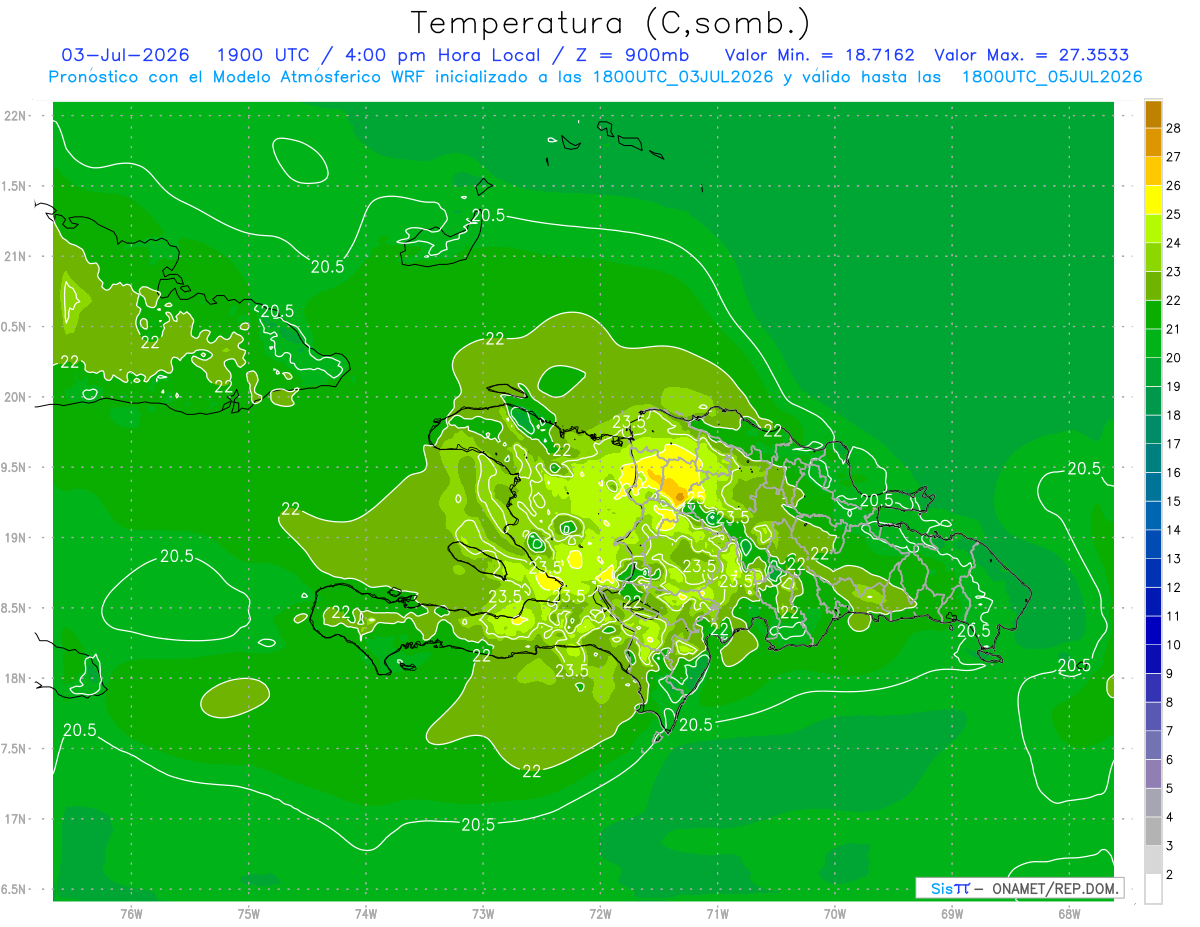Click the "73W" longitude axis label
This screenshot has width=1200, height=927.
coord(483,913)
